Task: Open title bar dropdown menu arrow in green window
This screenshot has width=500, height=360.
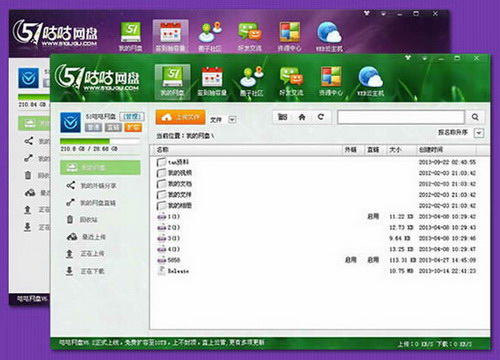Action: [425, 58]
